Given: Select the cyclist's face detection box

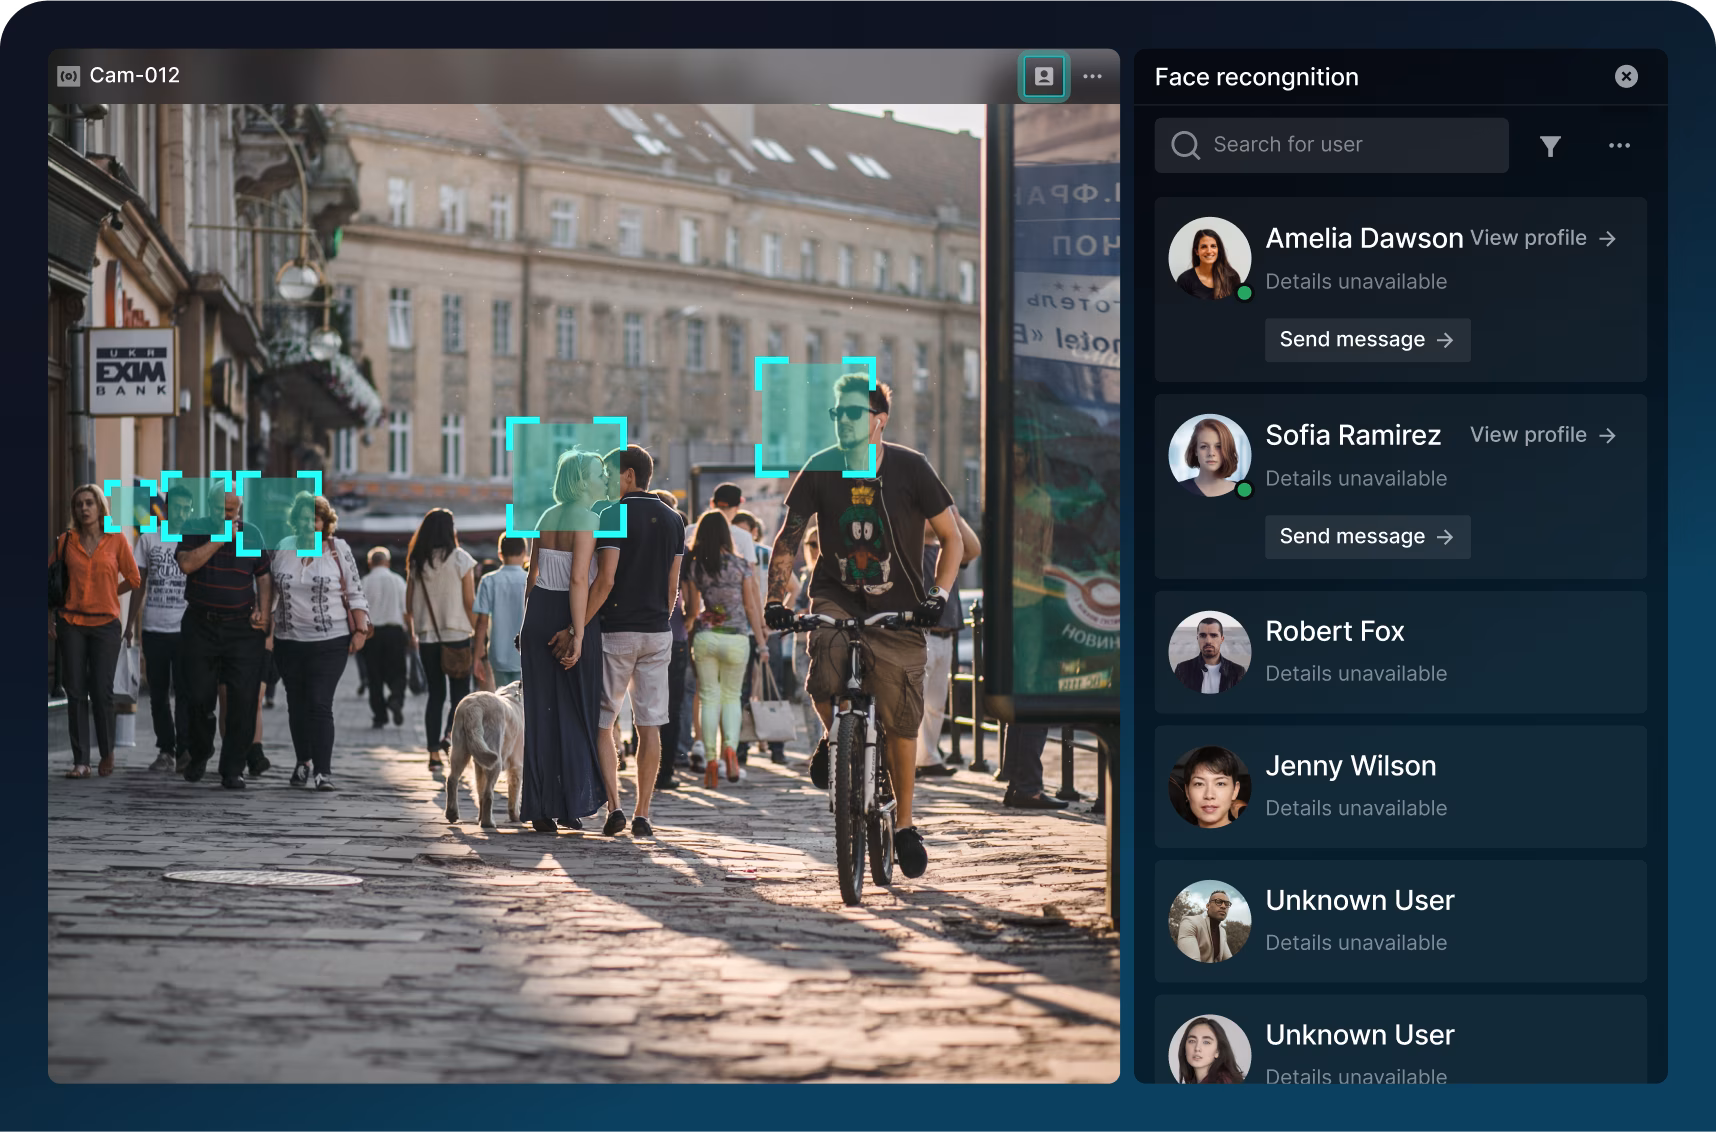Looking at the screenshot, I should [815, 416].
